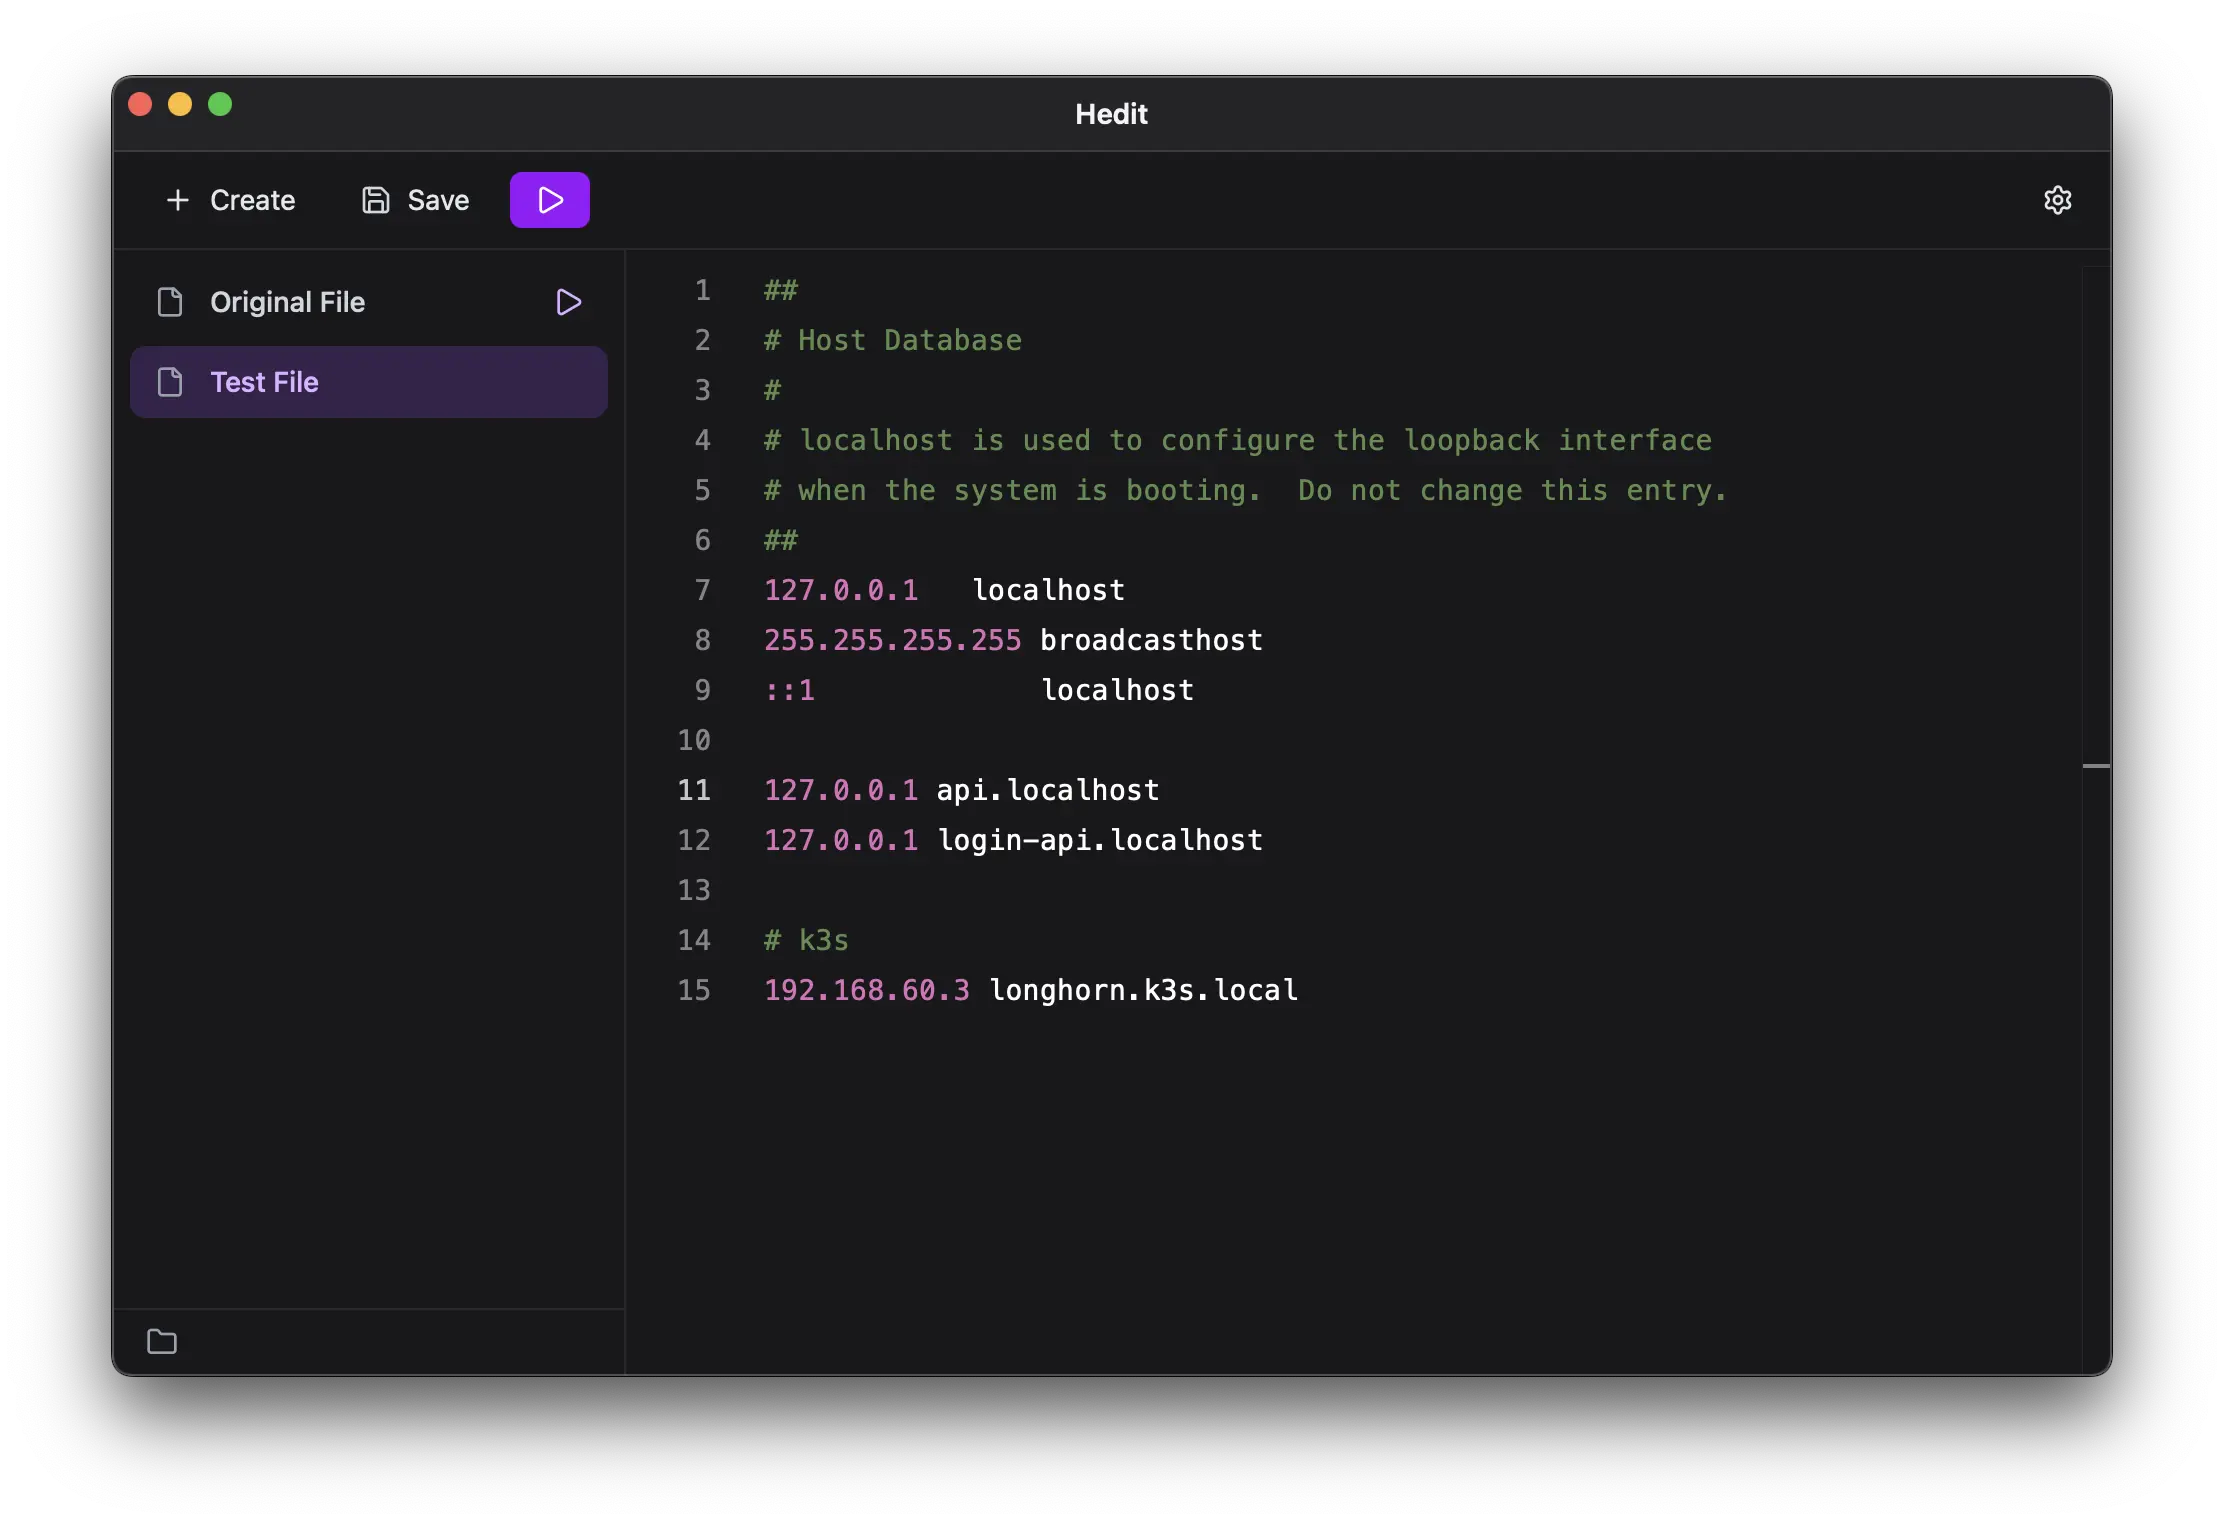Click the green fullscreen window button
Viewport: 2224px width, 1524px height.
(220, 104)
